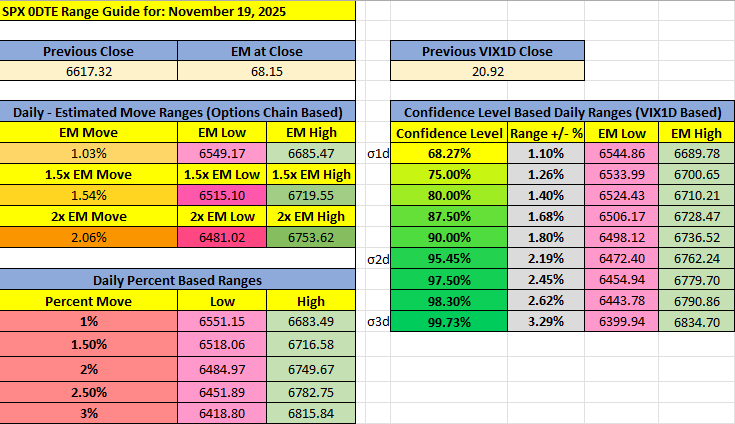Select the 6753.62 2x EM High value
The image size is (735, 424).
(311, 237)
